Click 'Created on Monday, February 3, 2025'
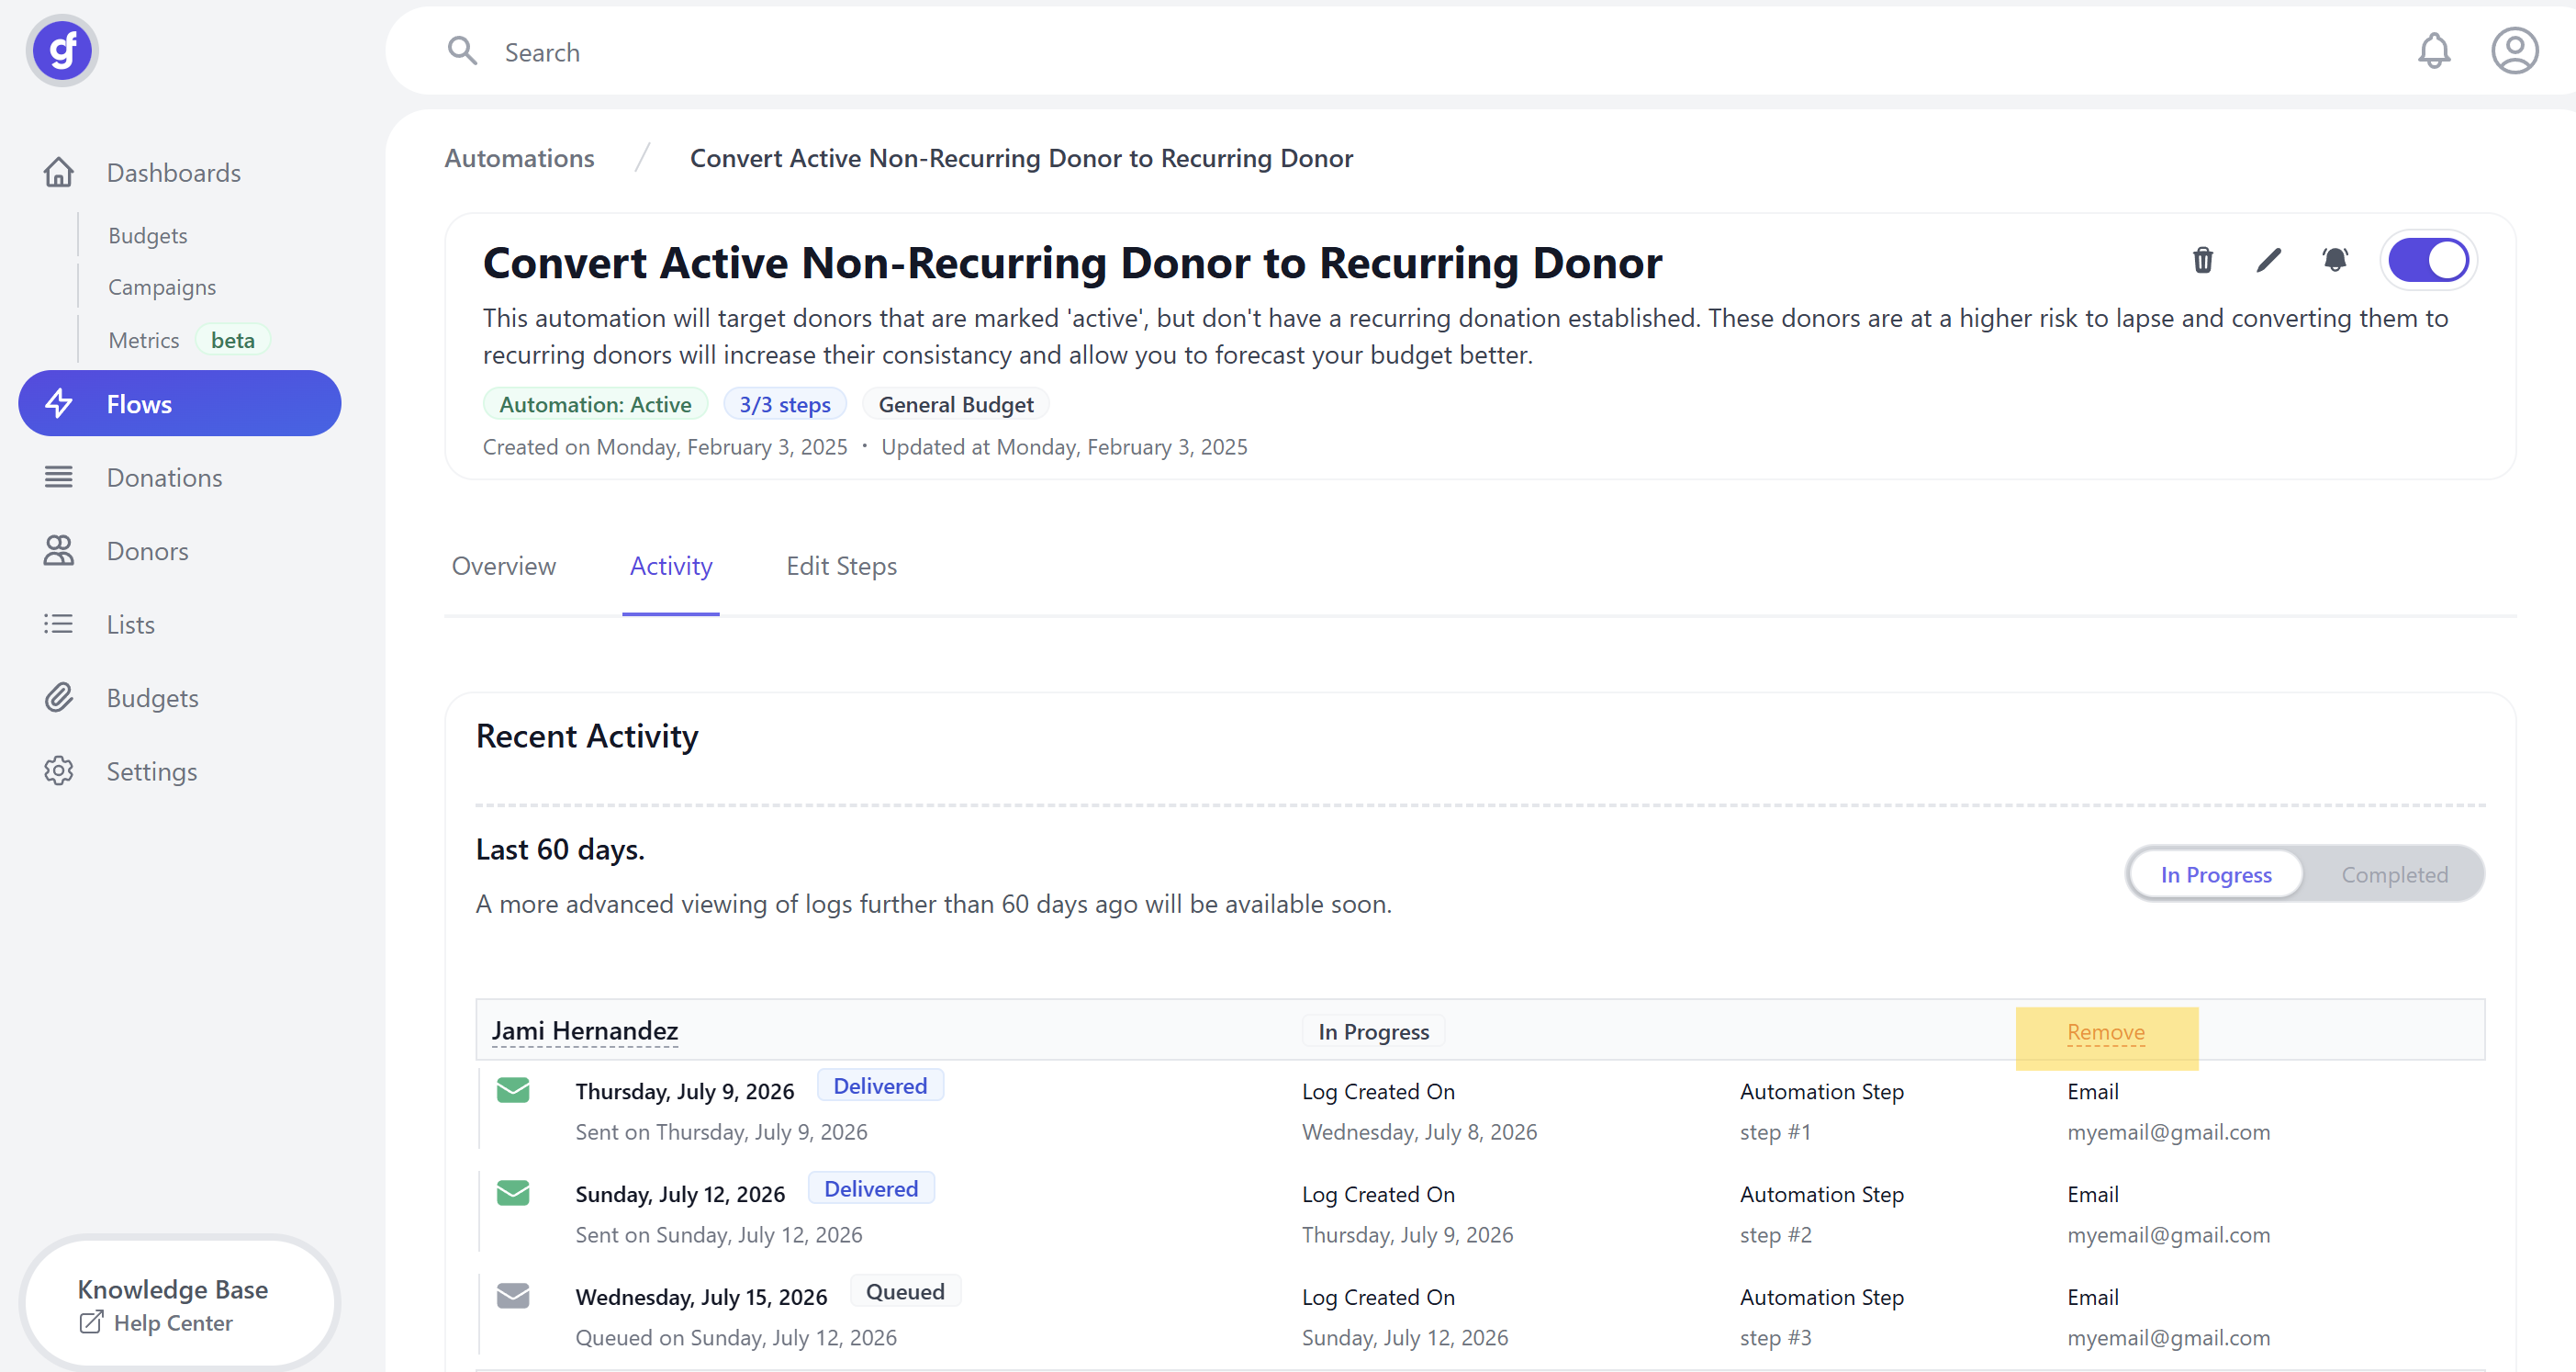The width and height of the screenshot is (2576, 1372). pyautogui.click(x=665, y=447)
